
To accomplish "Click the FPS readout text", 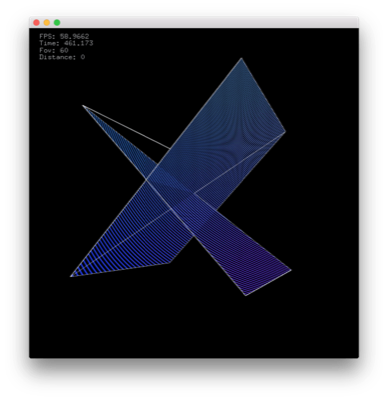I will [x=64, y=36].
